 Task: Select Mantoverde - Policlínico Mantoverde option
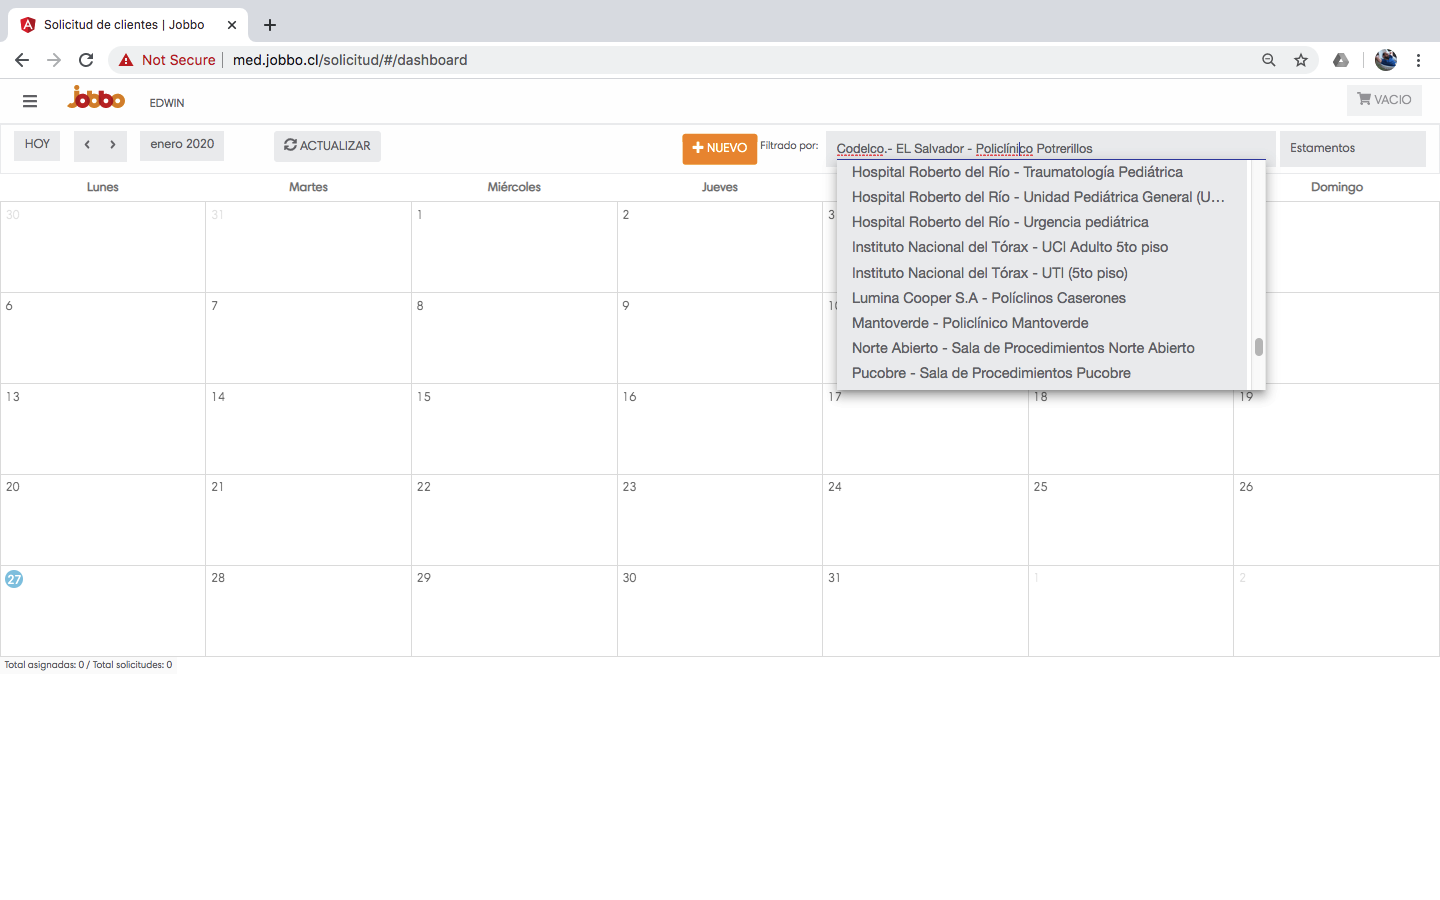coord(970,323)
